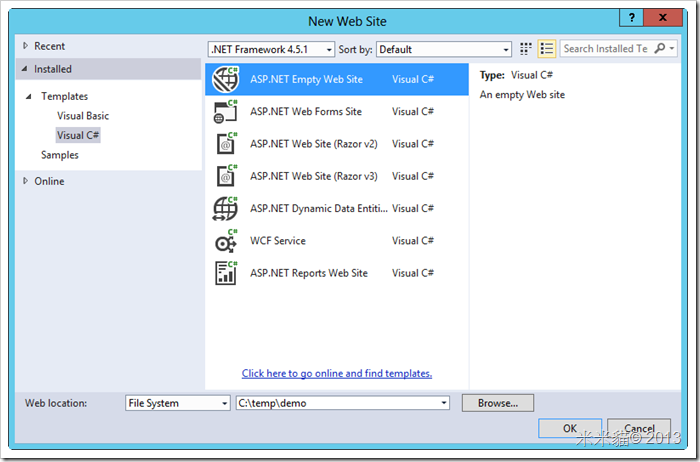700x462 pixels.
Task: Collapse the Templates tree arrow
Action: click(29, 96)
